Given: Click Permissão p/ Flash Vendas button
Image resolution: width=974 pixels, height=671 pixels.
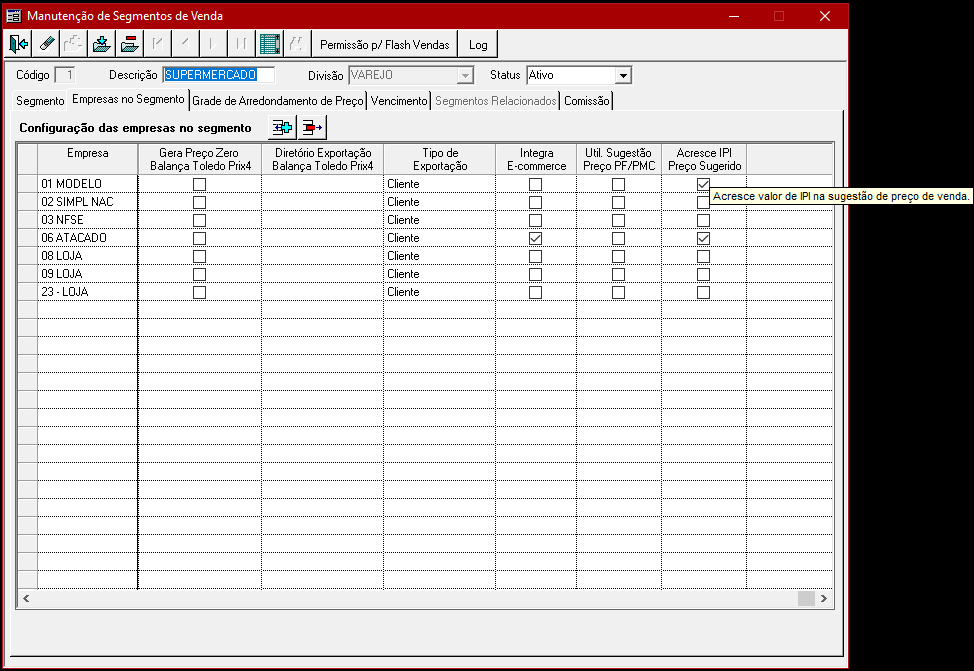Looking at the screenshot, I should (385, 44).
